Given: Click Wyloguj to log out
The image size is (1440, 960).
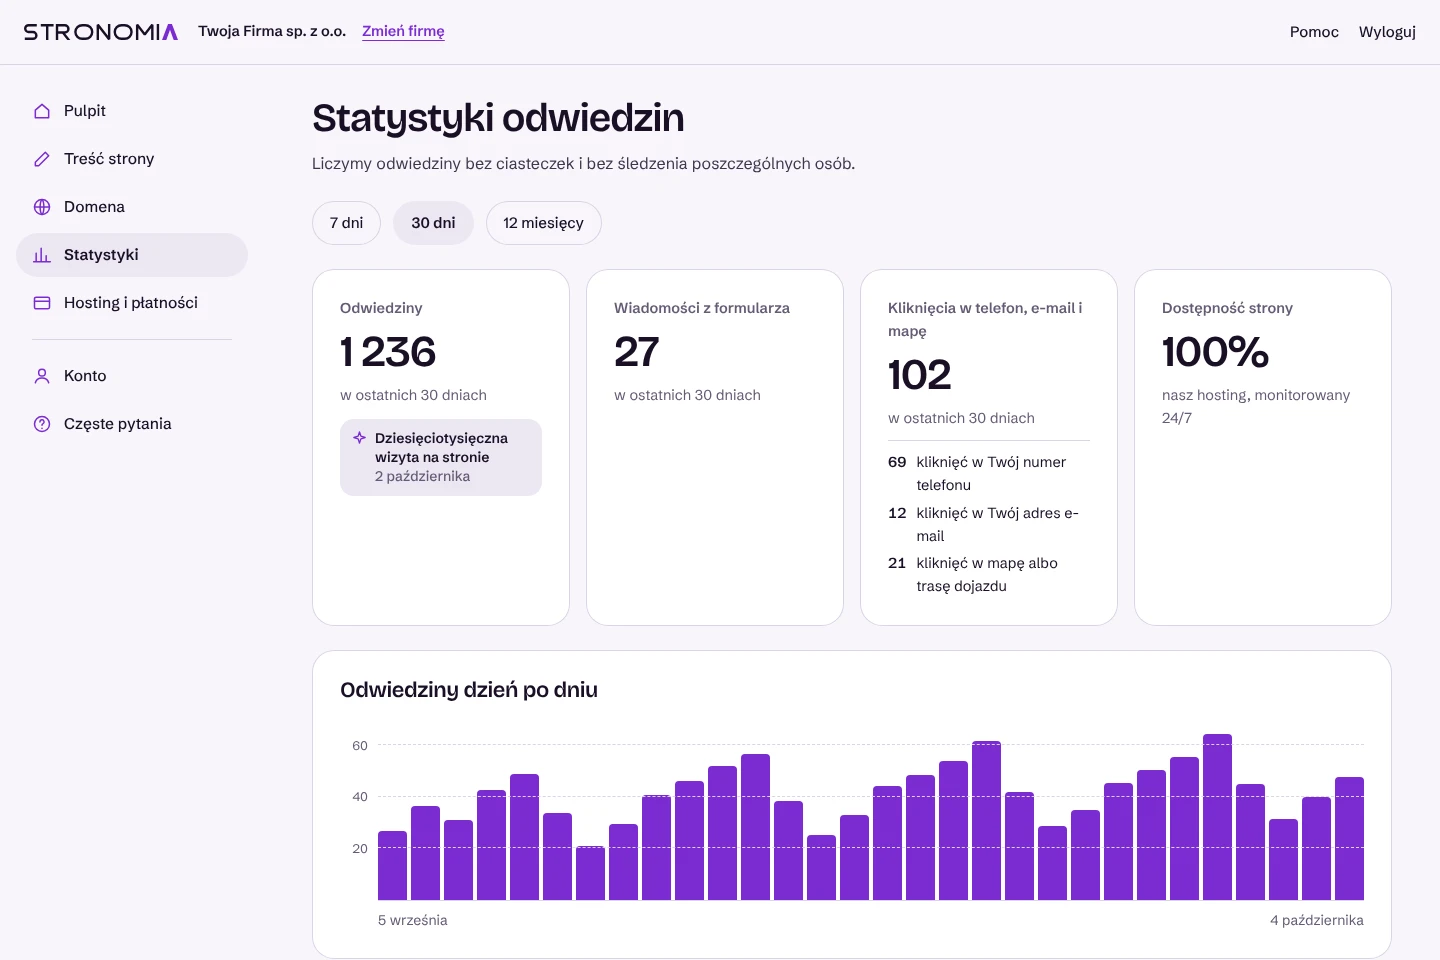Looking at the screenshot, I should click(1387, 32).
